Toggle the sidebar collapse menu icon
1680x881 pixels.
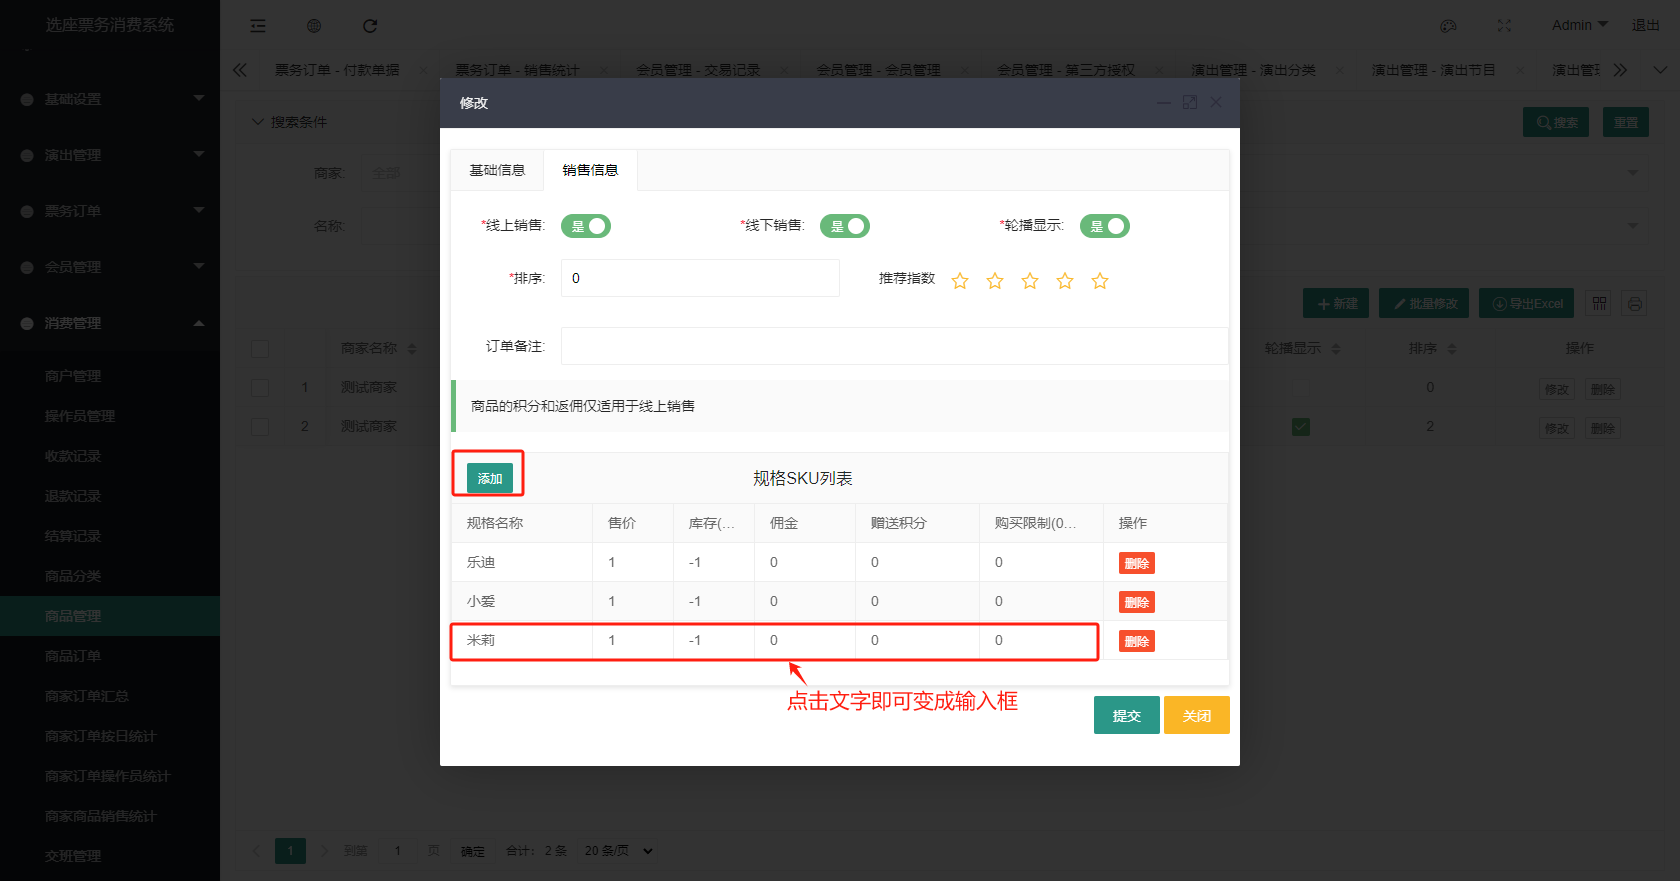pos(258,26)
